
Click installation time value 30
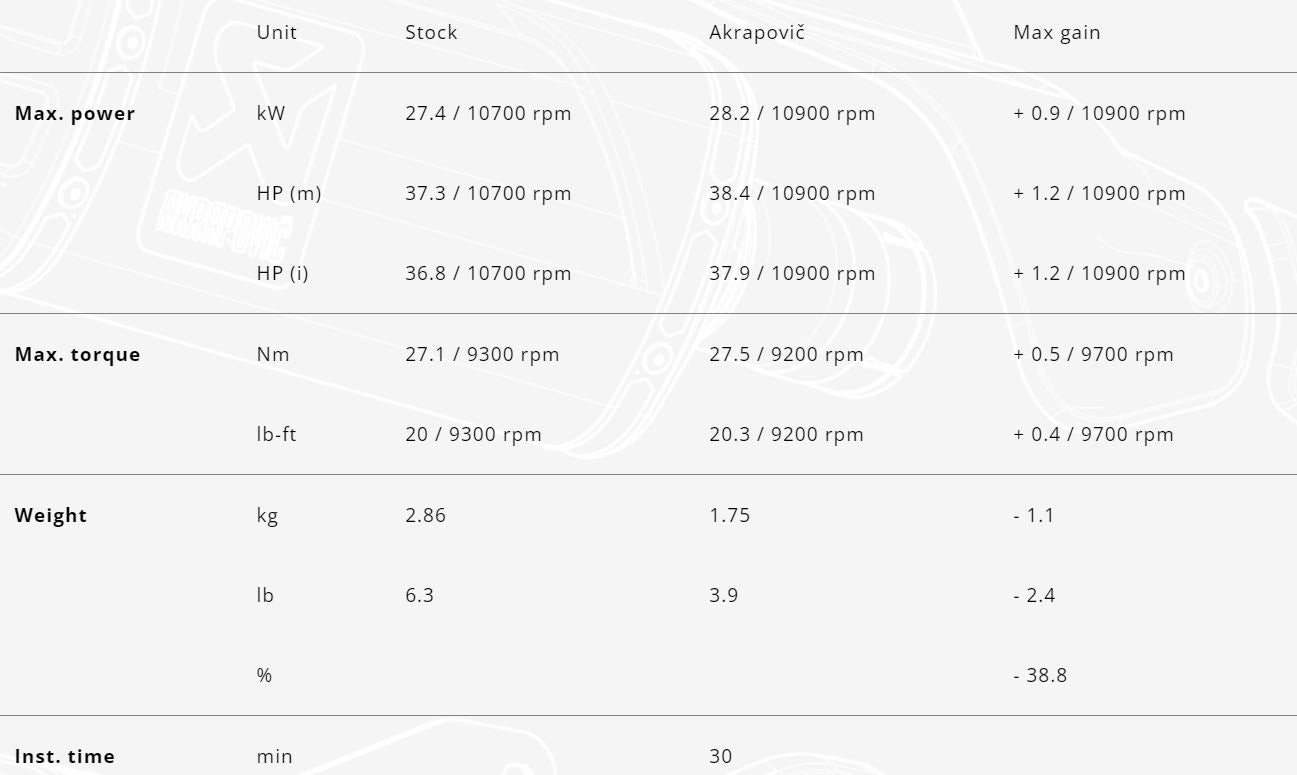(721, 757)
